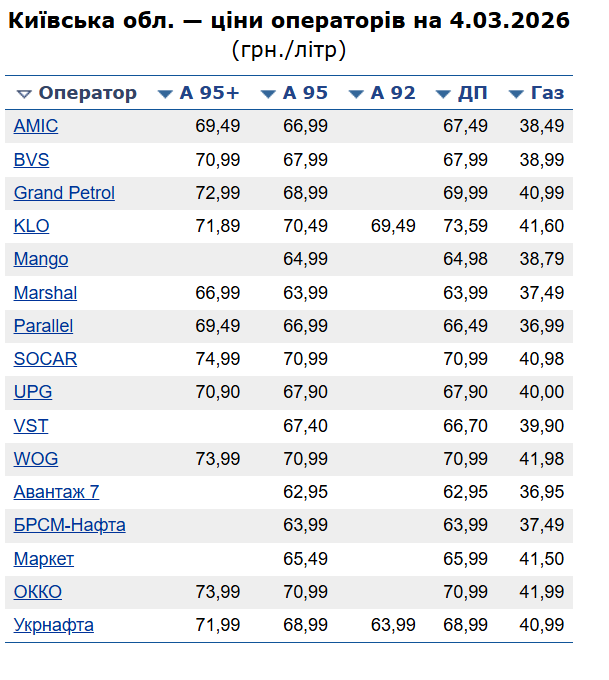View the UPG operator page
Viewport: 609px width, 680px height.
coord(32,392)
